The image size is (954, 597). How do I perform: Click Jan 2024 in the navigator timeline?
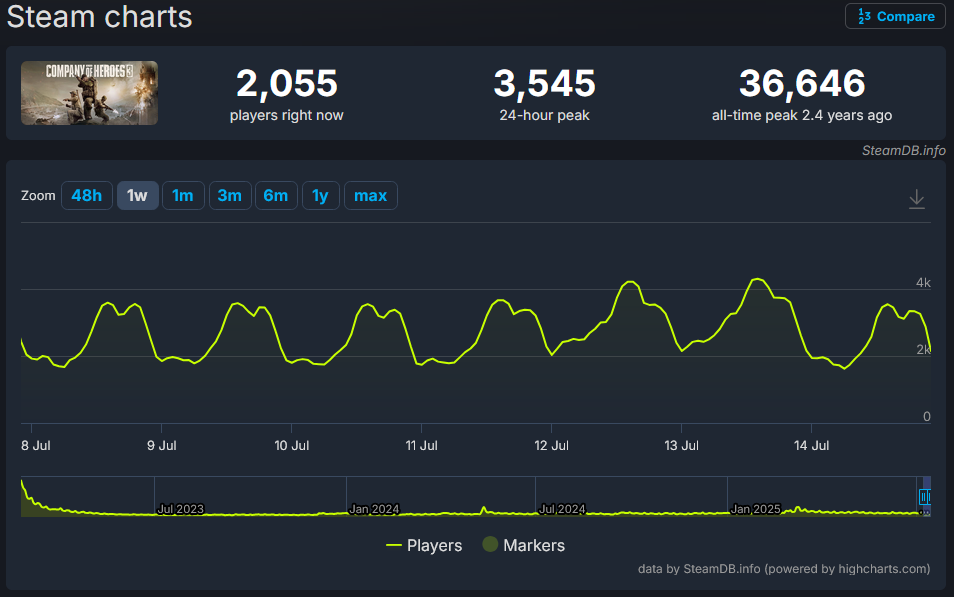(374, 509)
